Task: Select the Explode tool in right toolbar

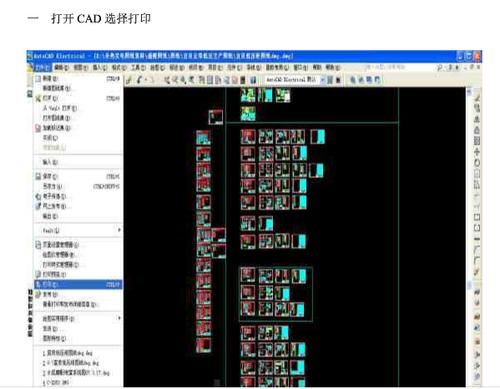Action: (477, 272)
